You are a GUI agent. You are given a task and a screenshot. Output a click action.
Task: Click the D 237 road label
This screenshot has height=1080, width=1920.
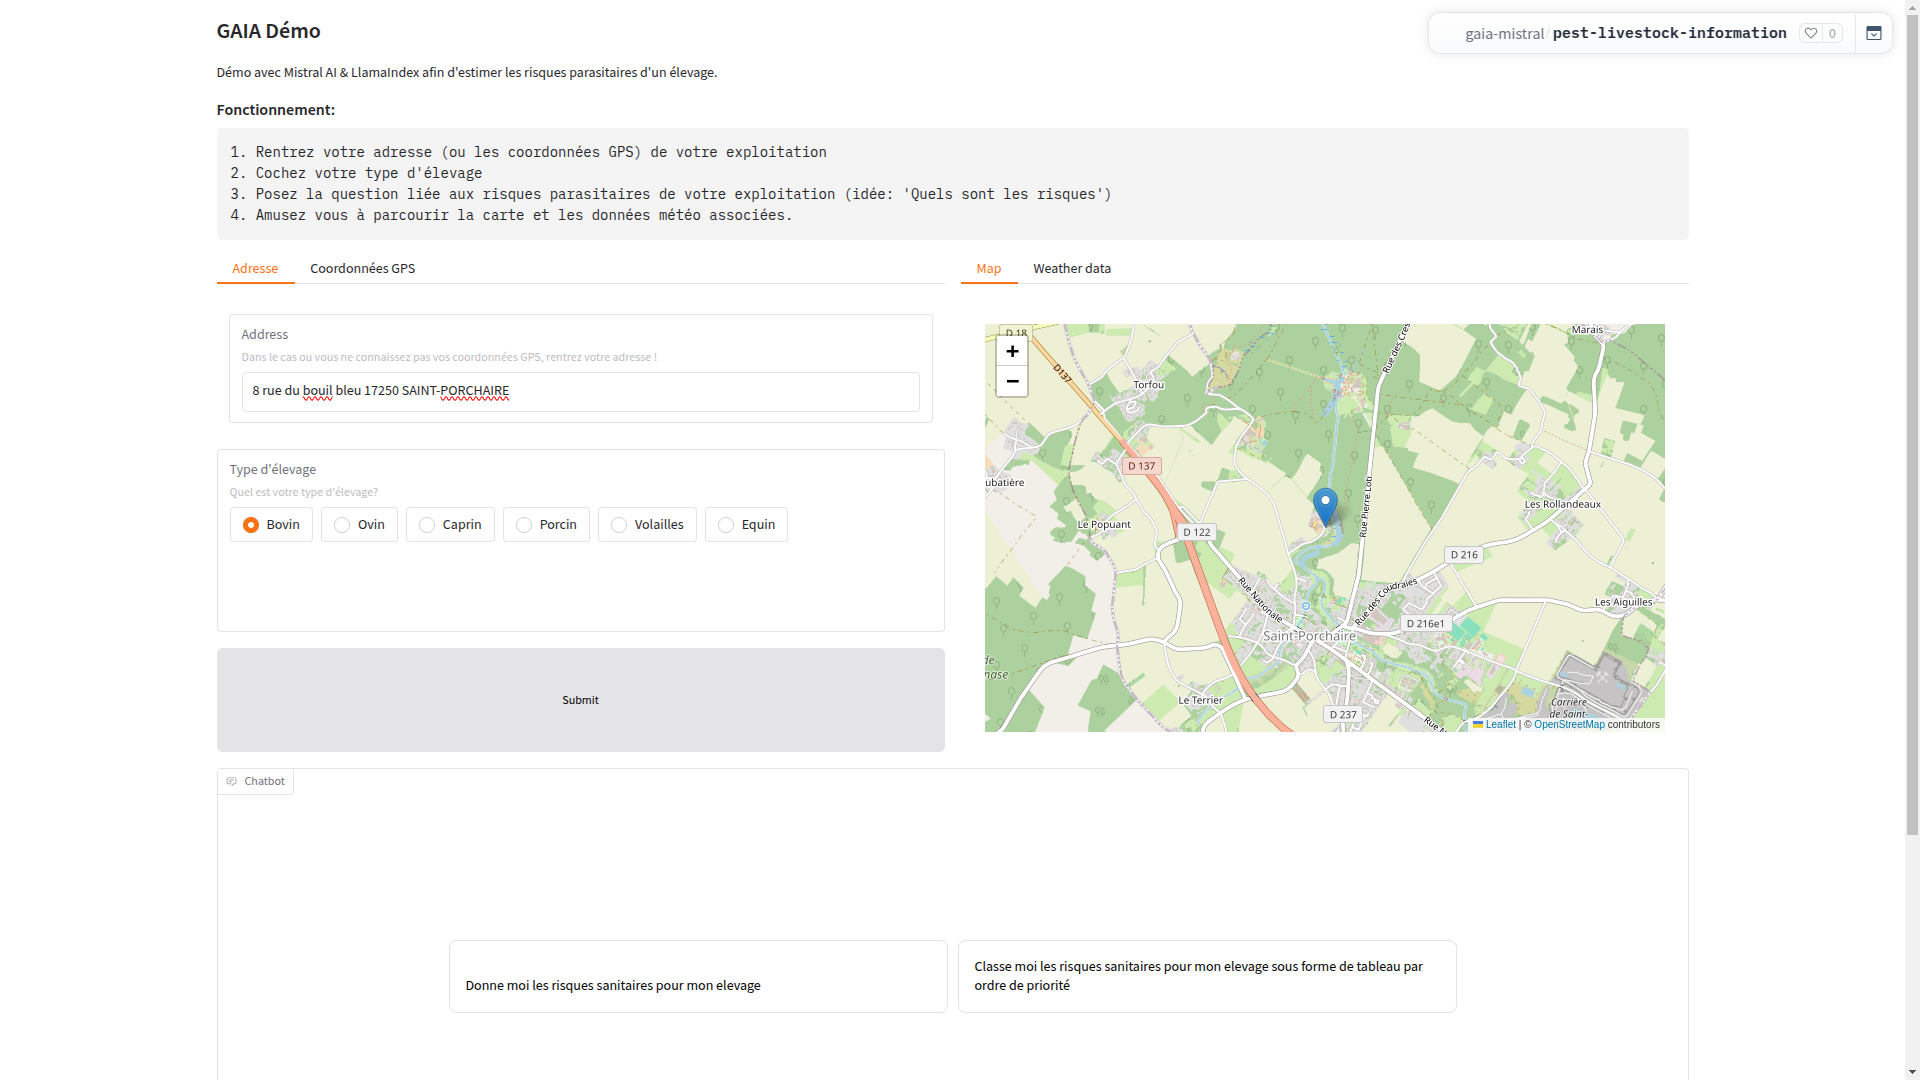pyautogui.click(x=1343, y=714)
